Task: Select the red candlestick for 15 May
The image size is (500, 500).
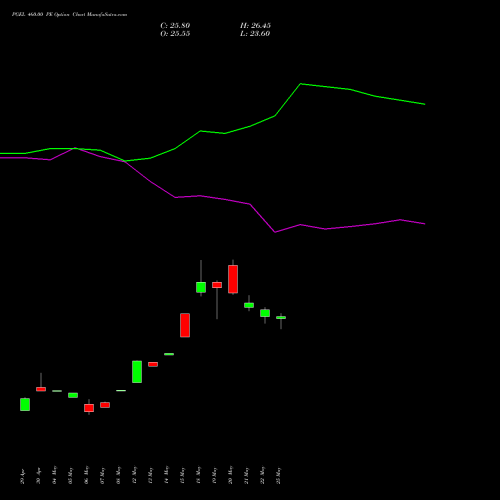Action: pyautogui.click(x=185, y=325)
